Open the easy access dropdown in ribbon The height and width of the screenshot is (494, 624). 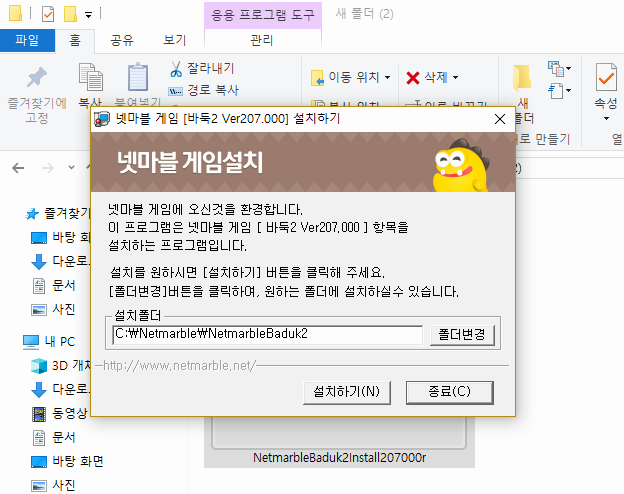pos(559,91)
